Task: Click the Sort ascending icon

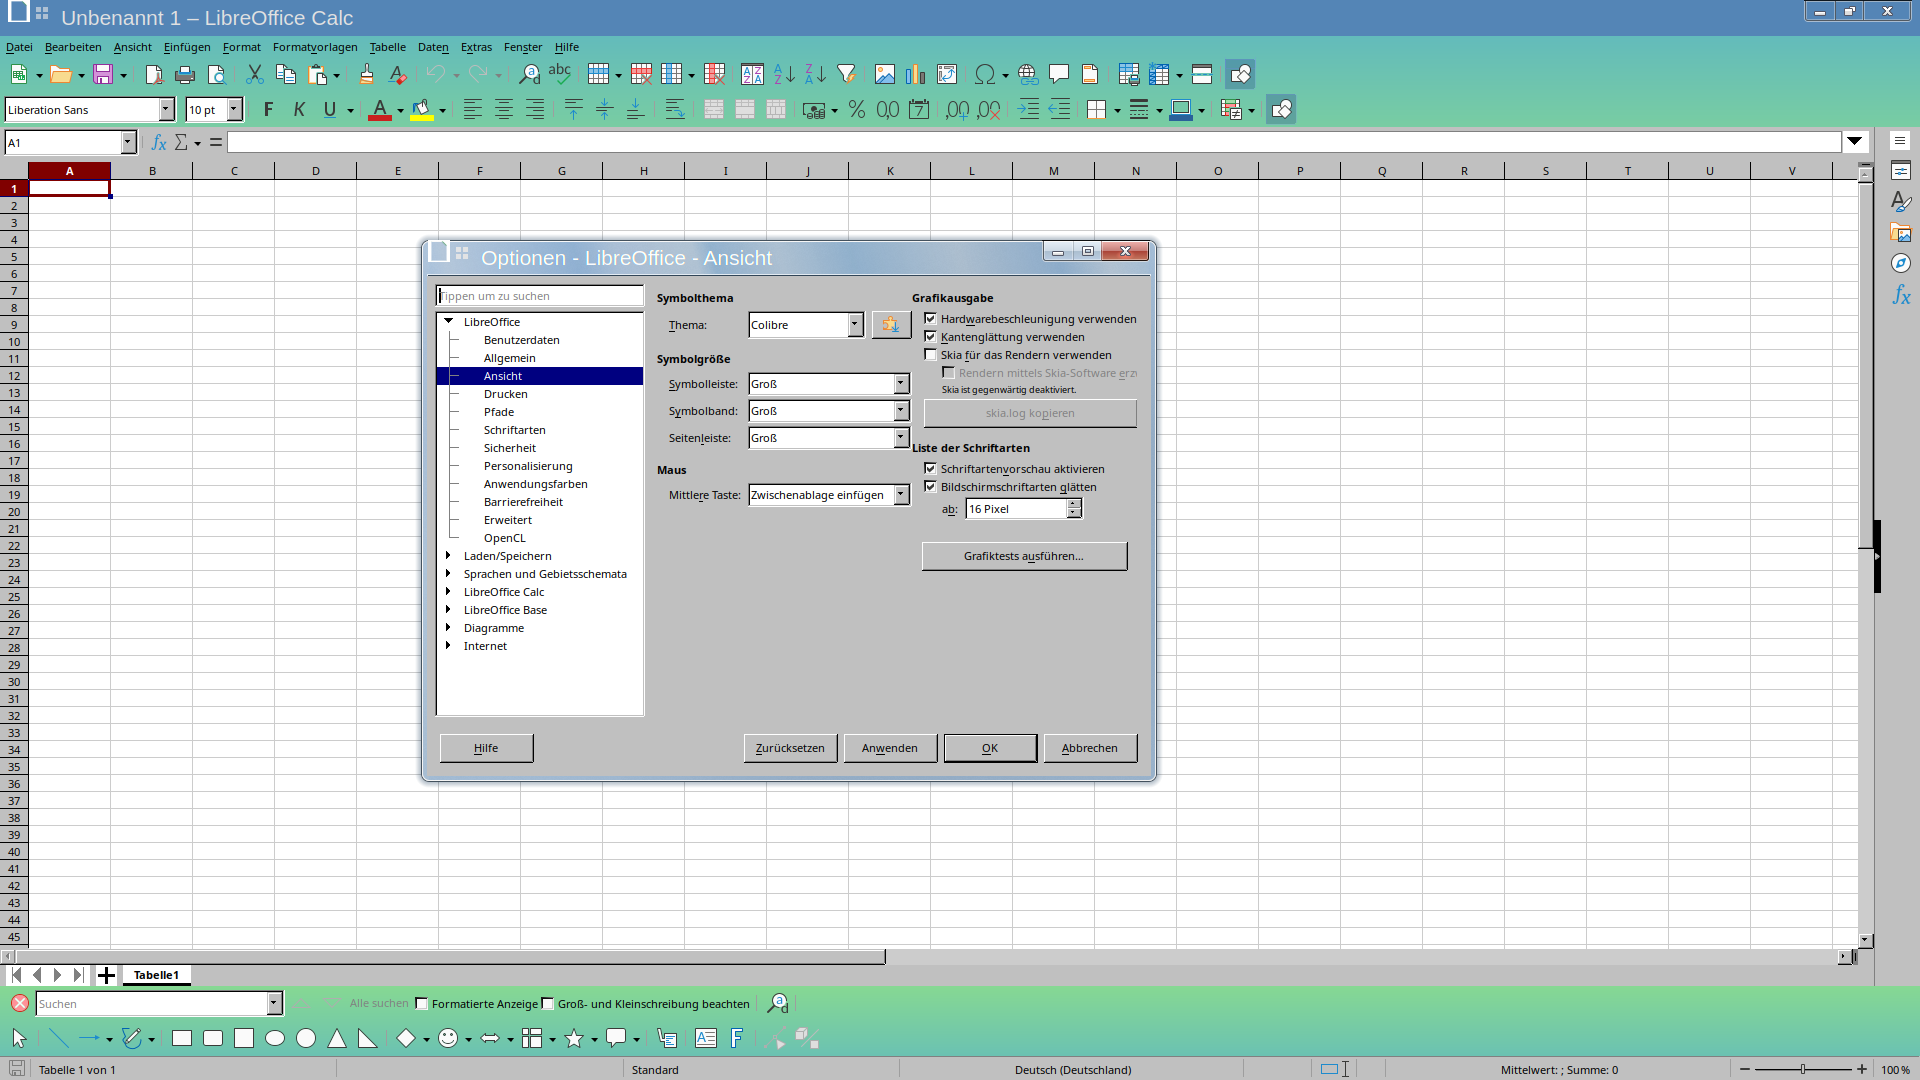Action: tap(785, 74)
